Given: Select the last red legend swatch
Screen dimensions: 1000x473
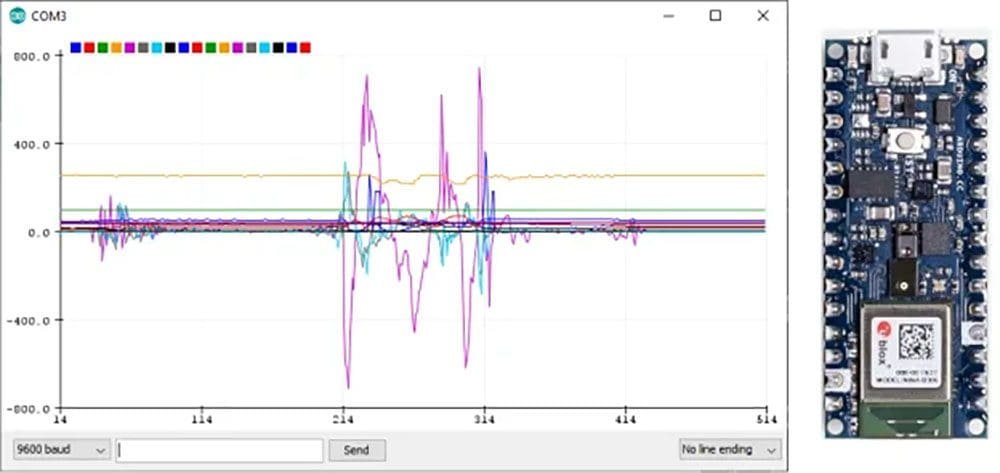Looking at the screenshot, I should coord(305,47).
